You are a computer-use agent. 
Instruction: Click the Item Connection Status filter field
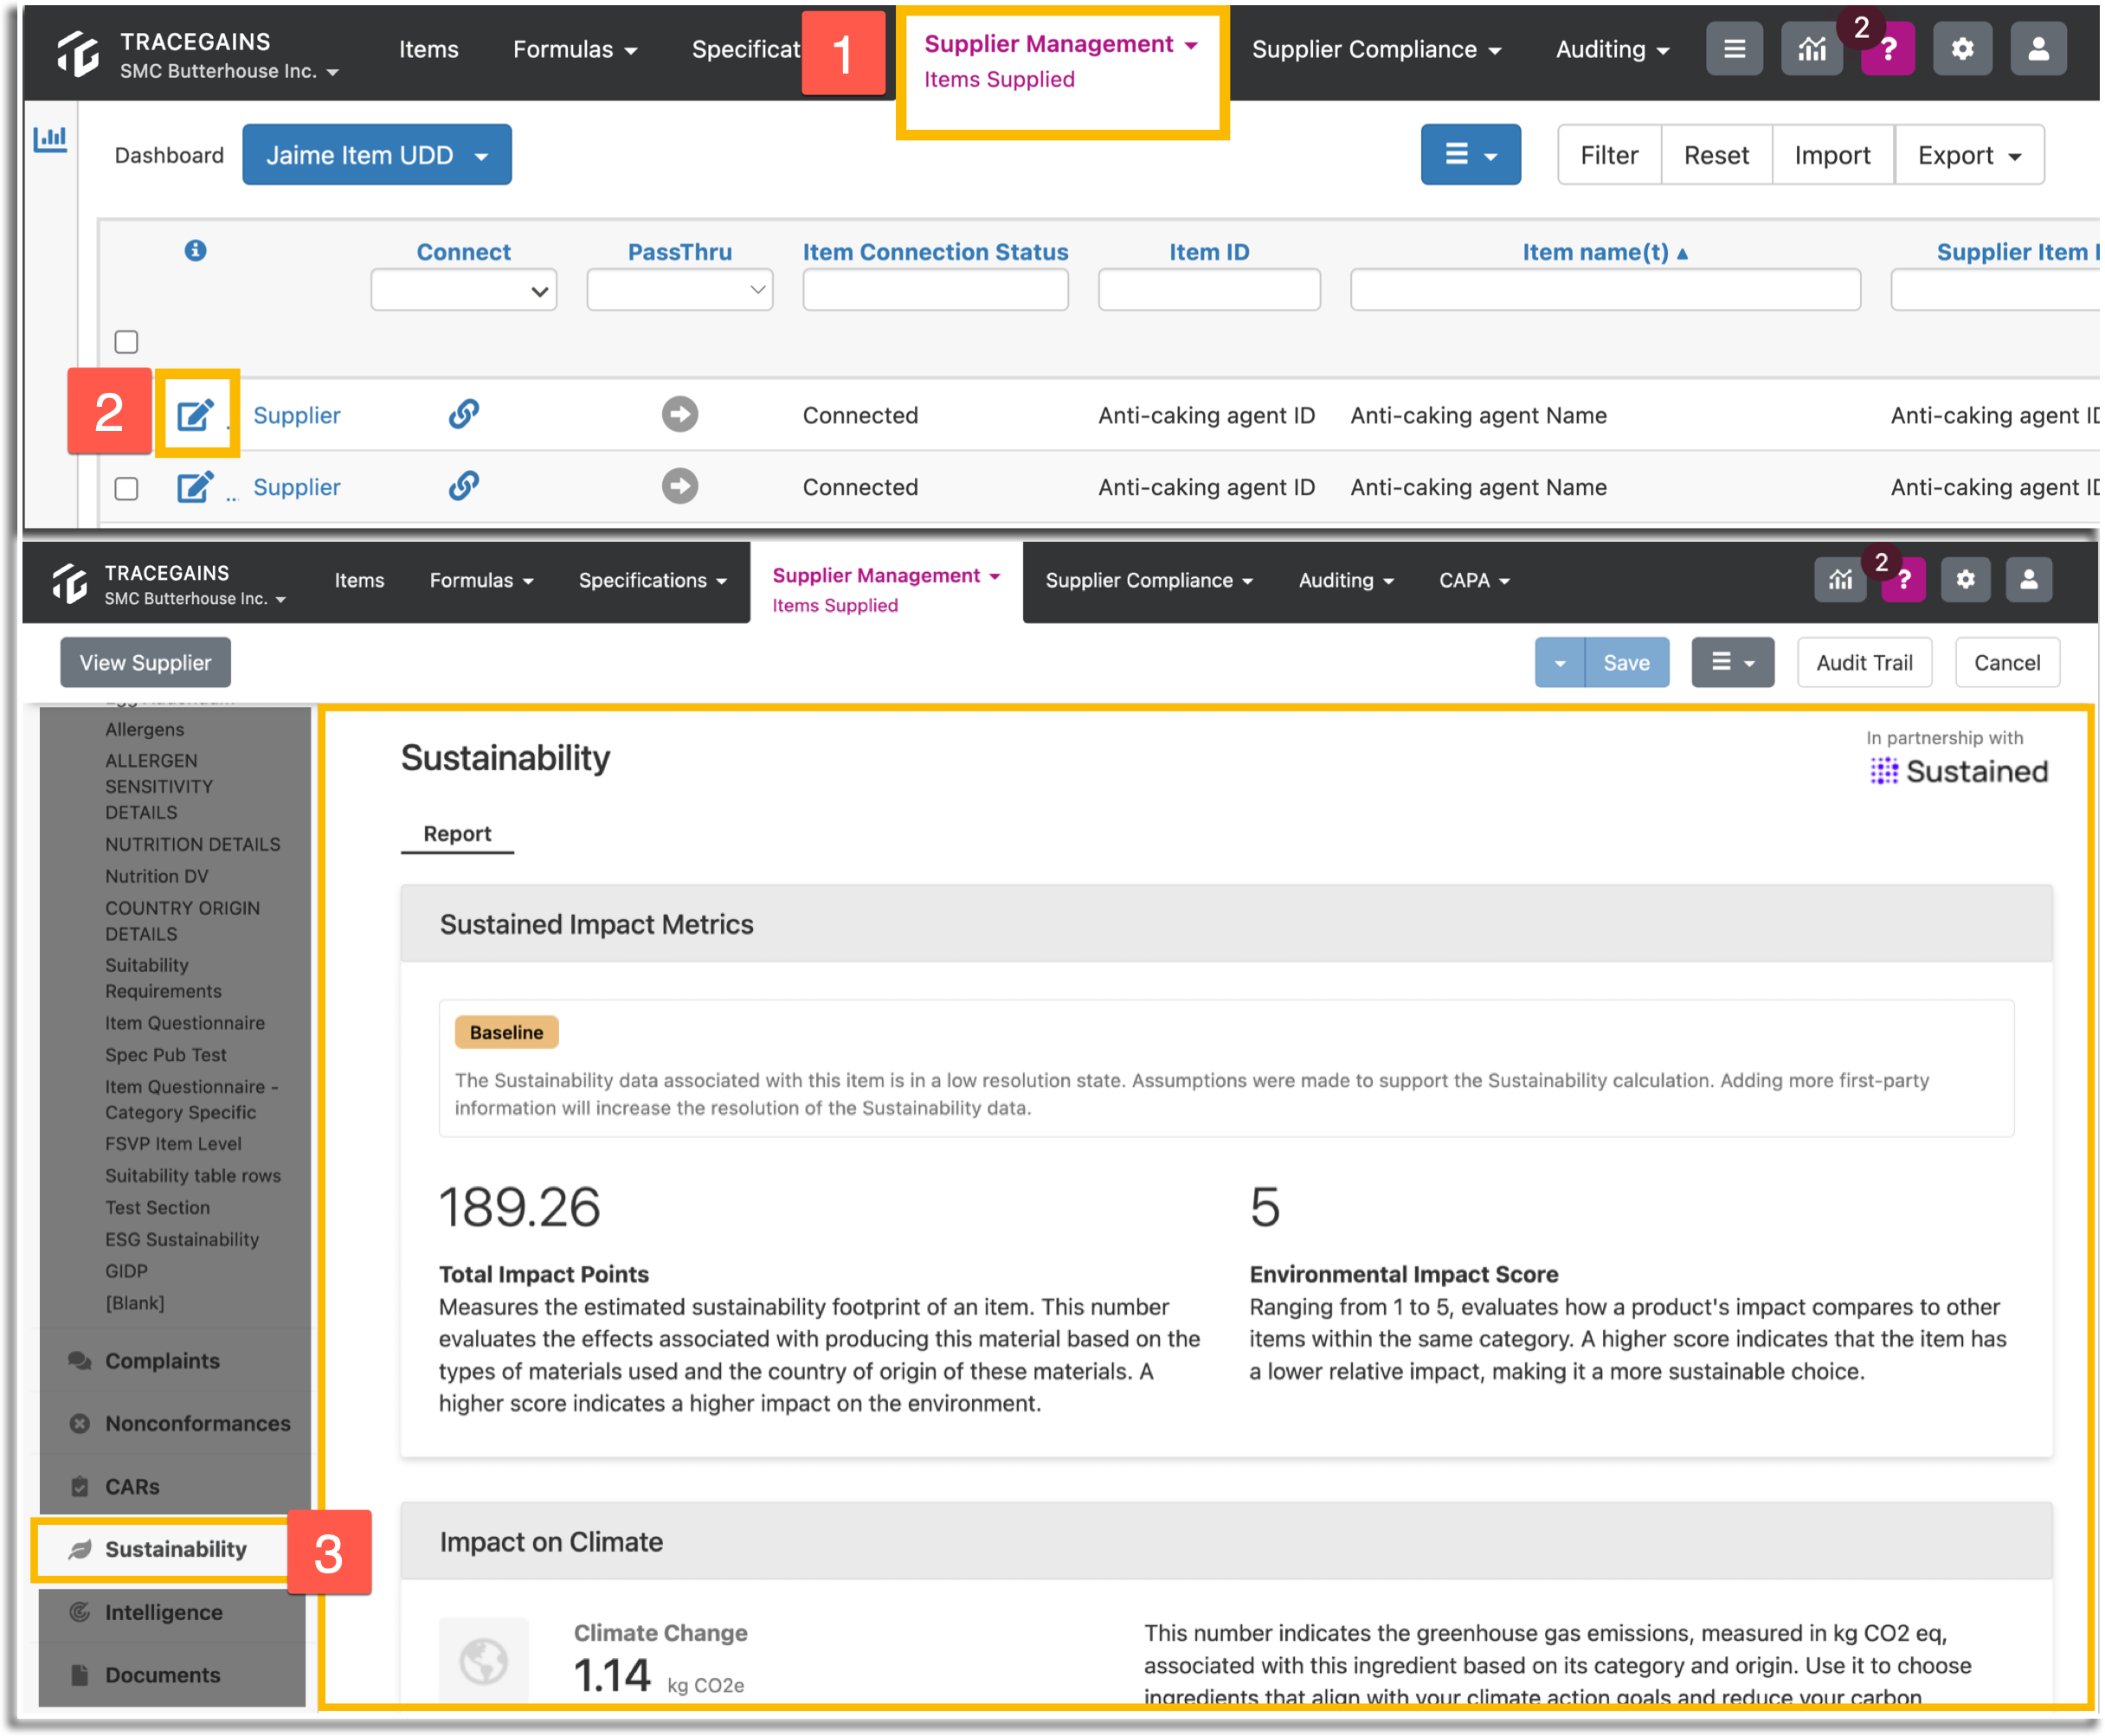pyautogui.click(x=935, y=290)
